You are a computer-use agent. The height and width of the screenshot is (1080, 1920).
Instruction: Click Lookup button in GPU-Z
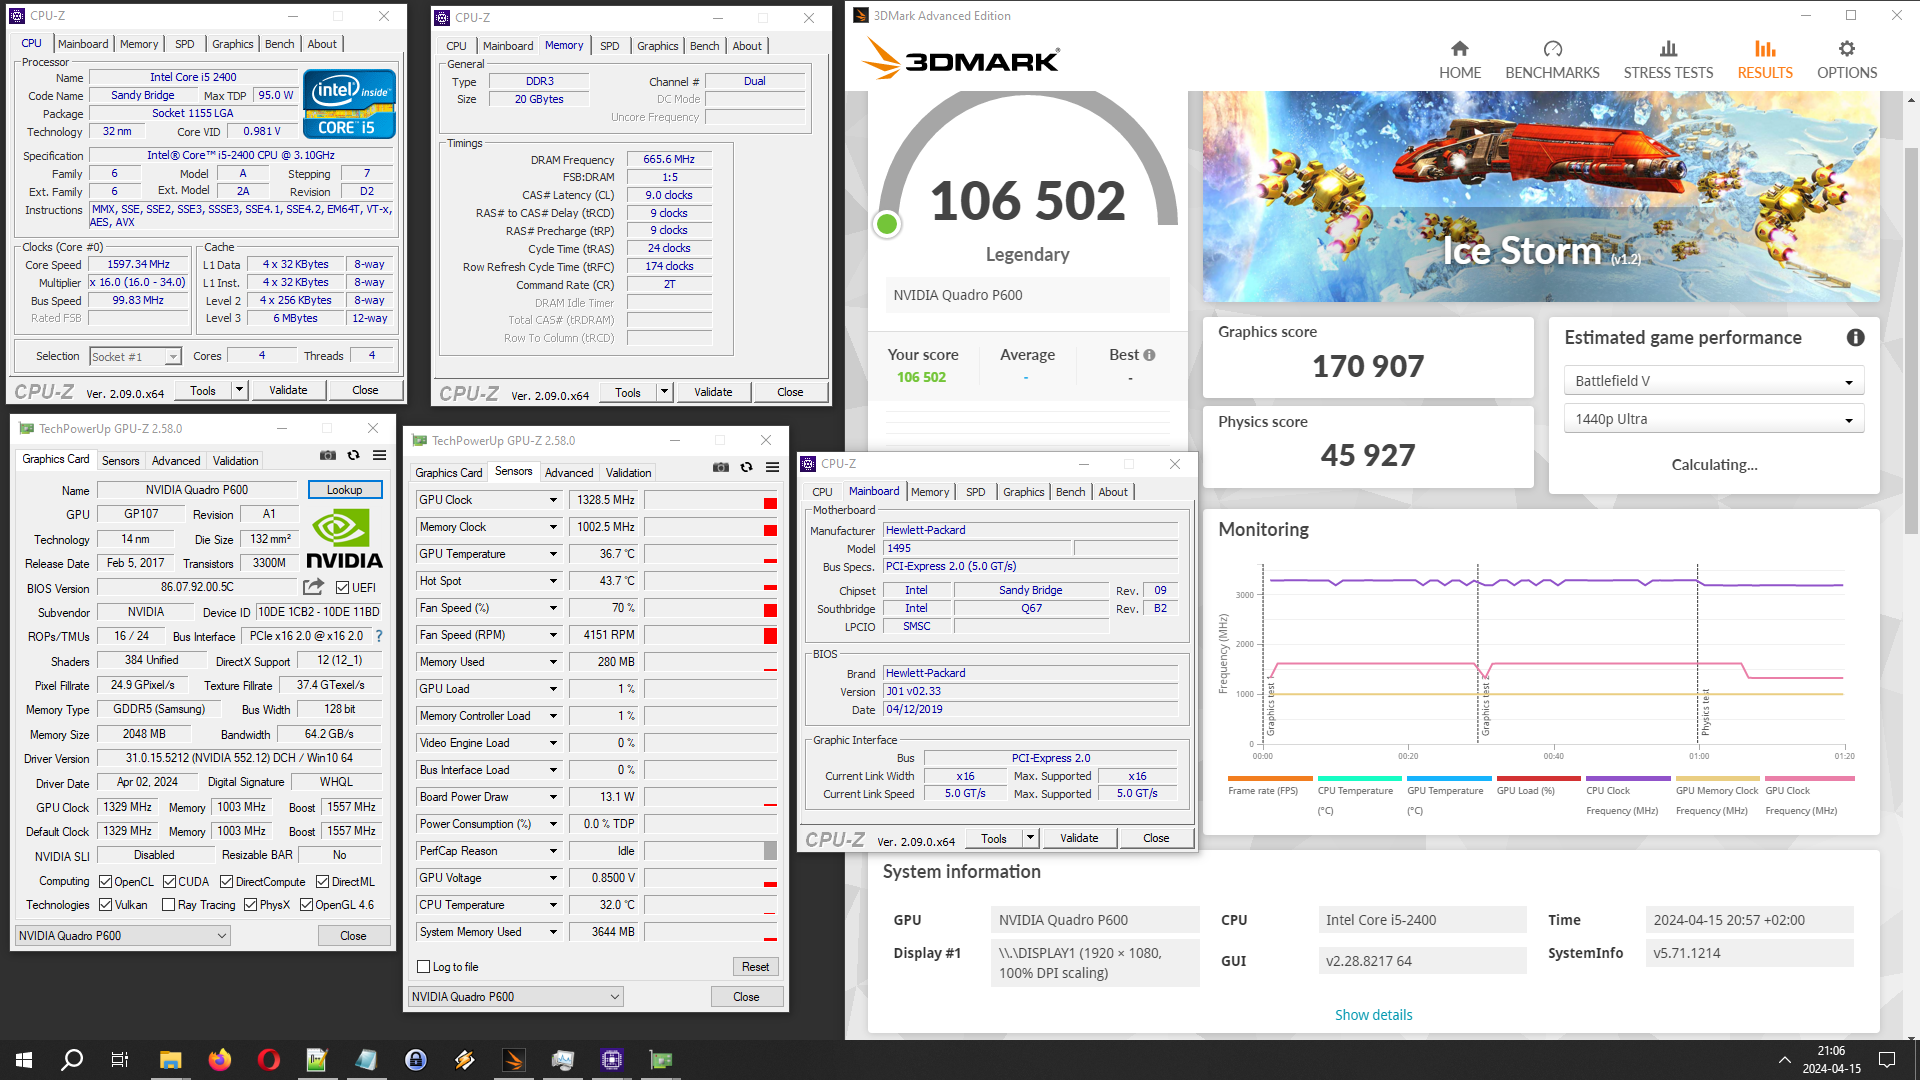pos(344,490)
